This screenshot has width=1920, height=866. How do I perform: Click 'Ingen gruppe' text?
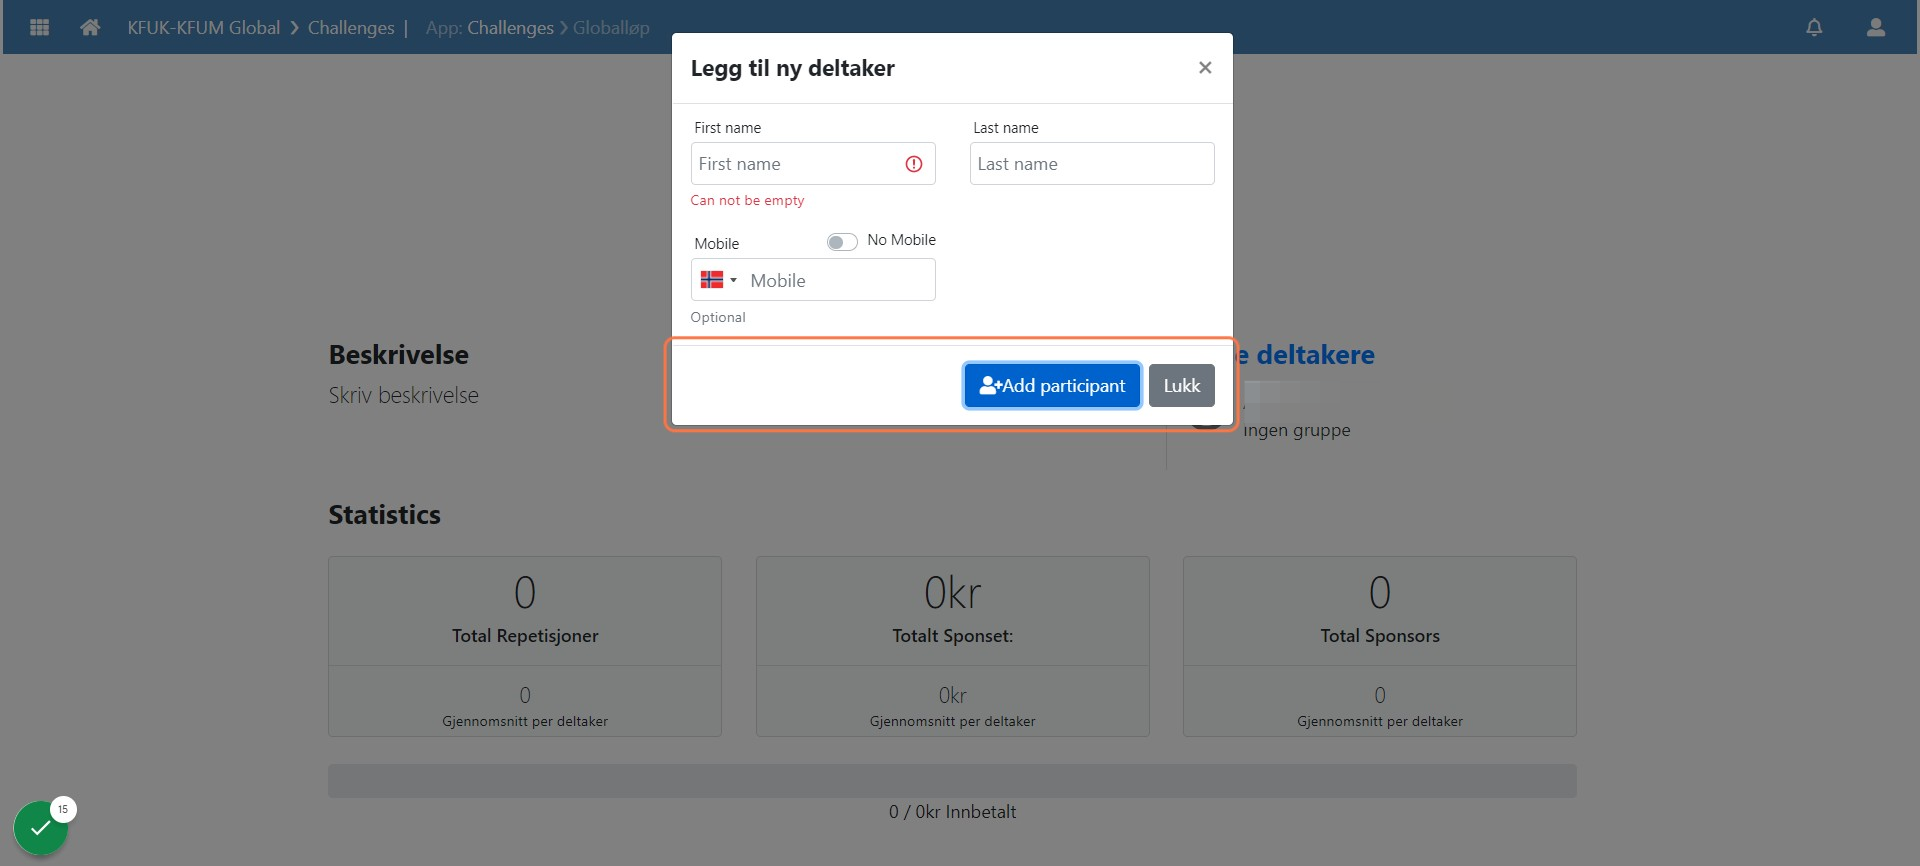(x=1297, y=431)
